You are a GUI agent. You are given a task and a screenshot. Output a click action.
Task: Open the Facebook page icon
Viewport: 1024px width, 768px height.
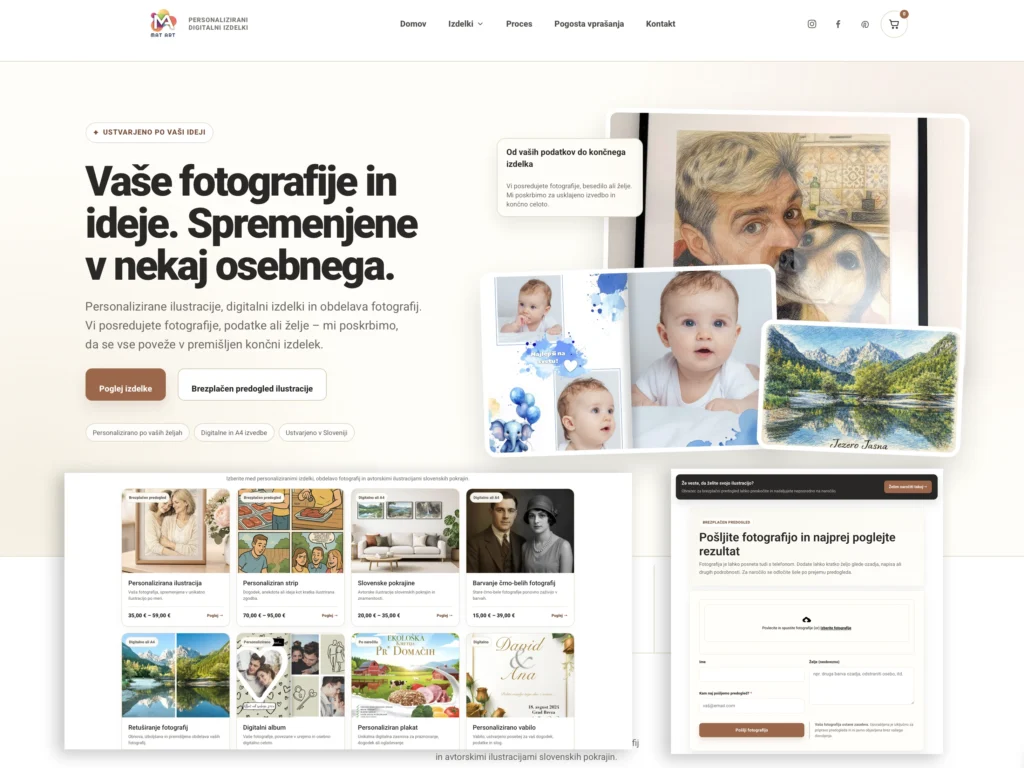[838, 24]
